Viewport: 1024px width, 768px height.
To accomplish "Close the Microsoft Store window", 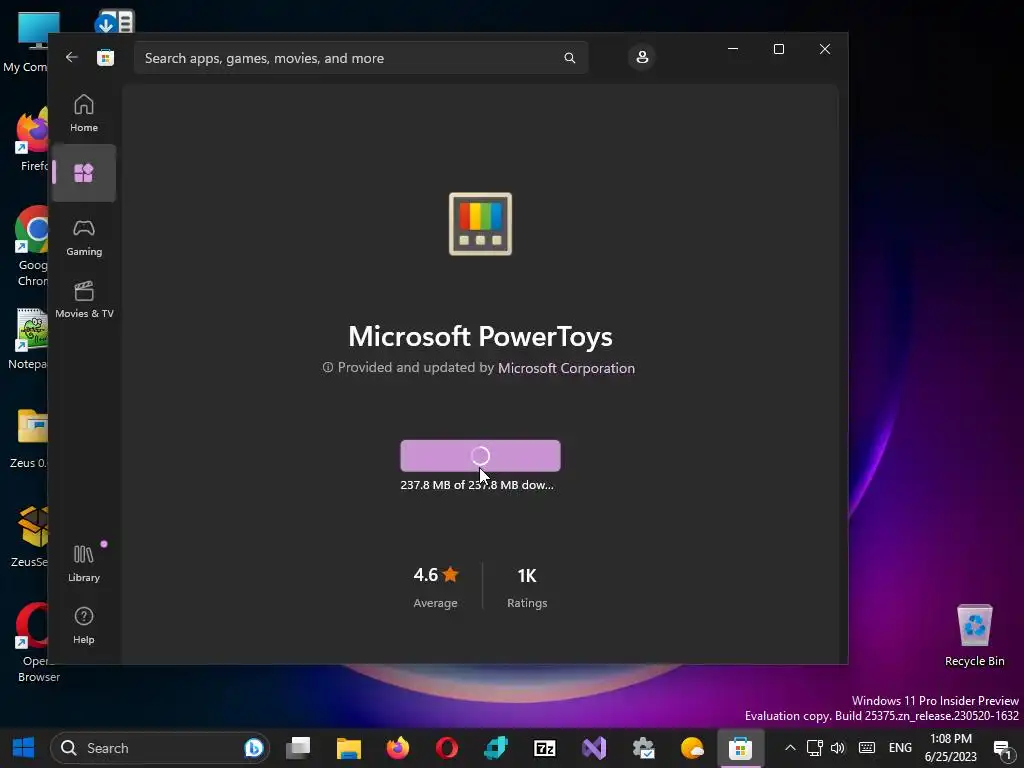I will (x=825, y=49).
